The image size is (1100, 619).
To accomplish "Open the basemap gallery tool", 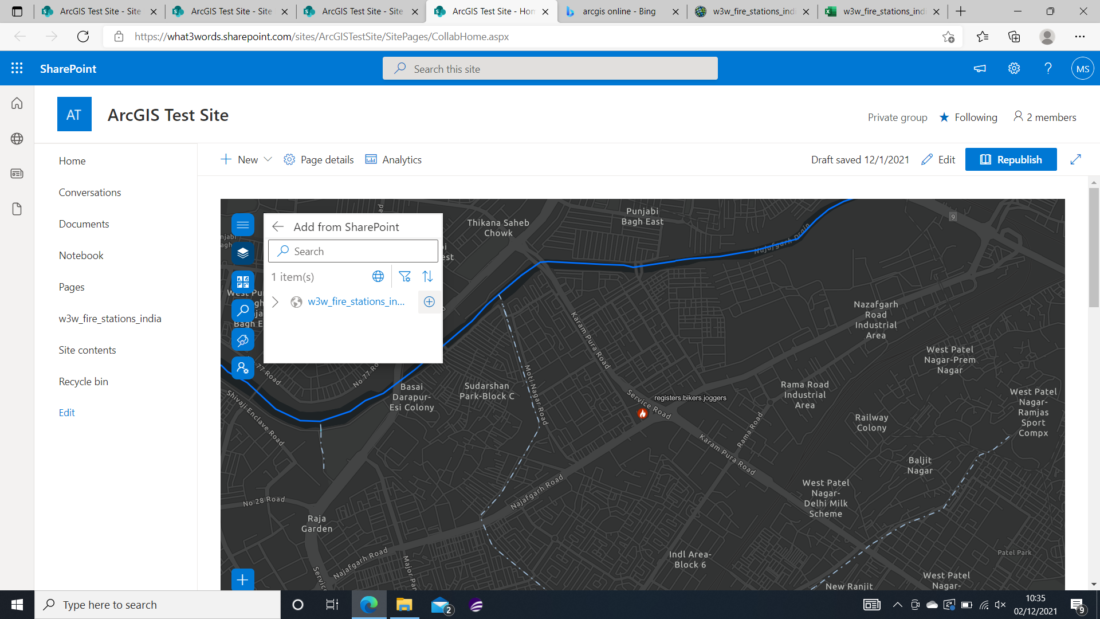I will click(x=243, y=281).
